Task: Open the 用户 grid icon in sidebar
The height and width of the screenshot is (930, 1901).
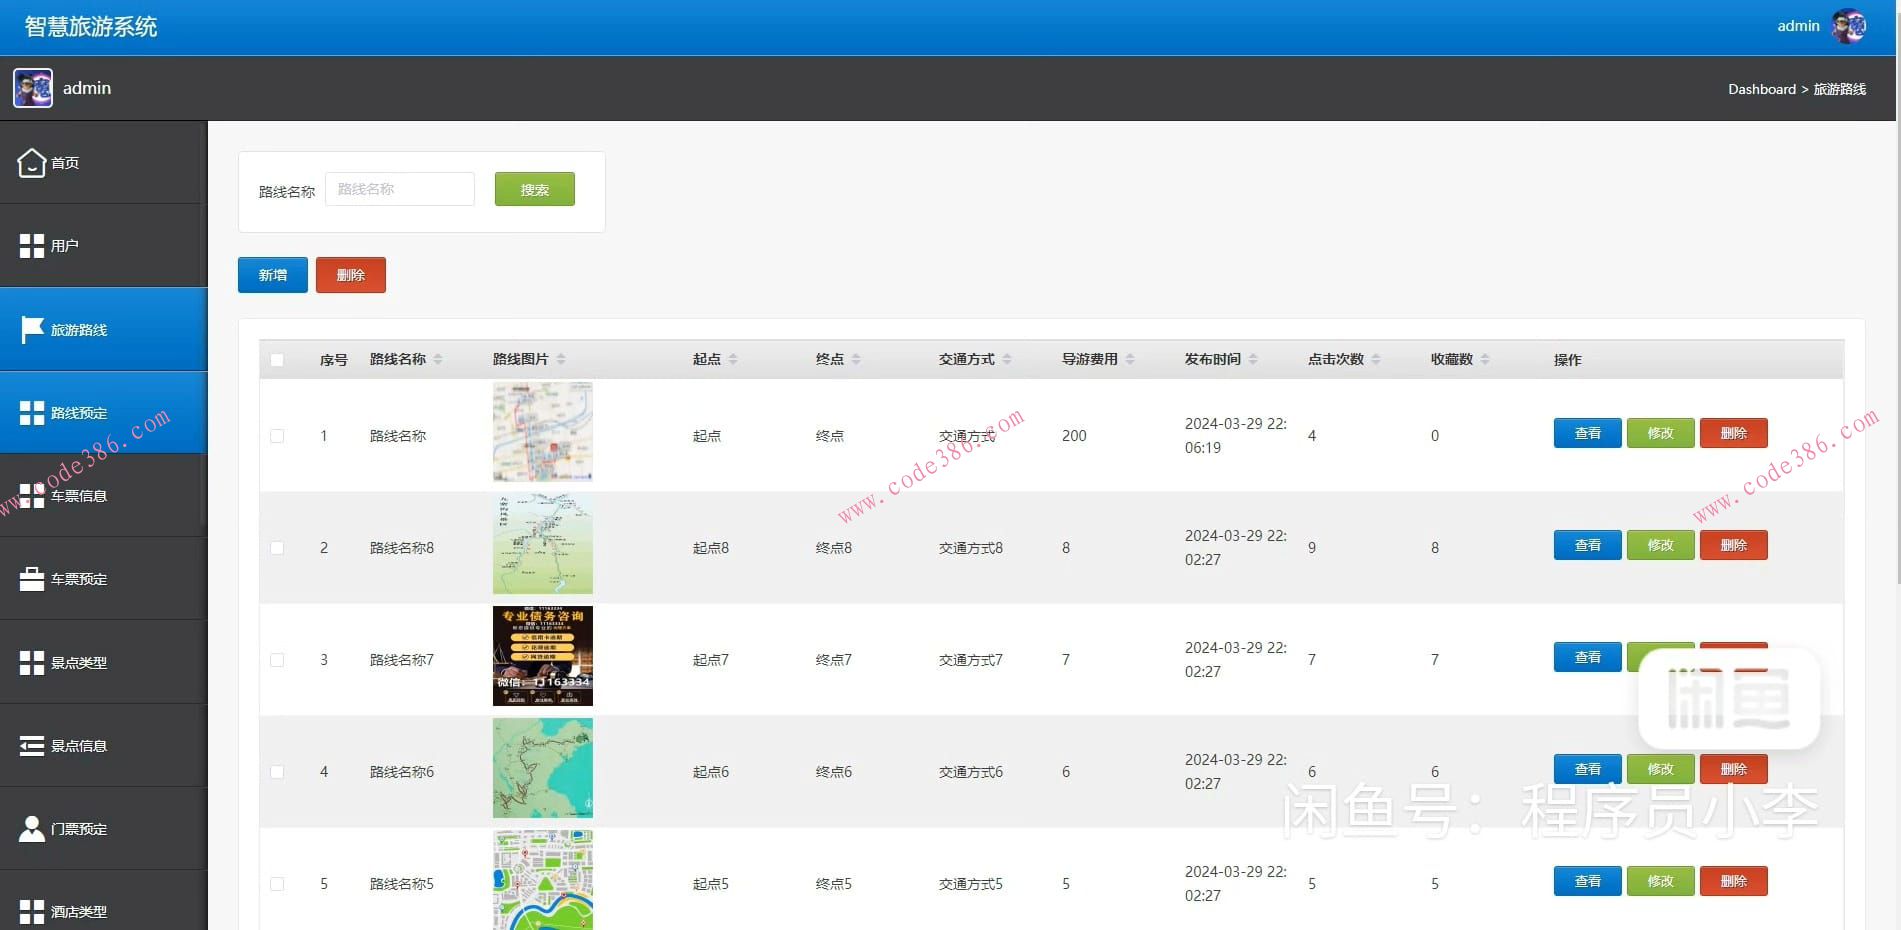Action: tap(32, 246)
